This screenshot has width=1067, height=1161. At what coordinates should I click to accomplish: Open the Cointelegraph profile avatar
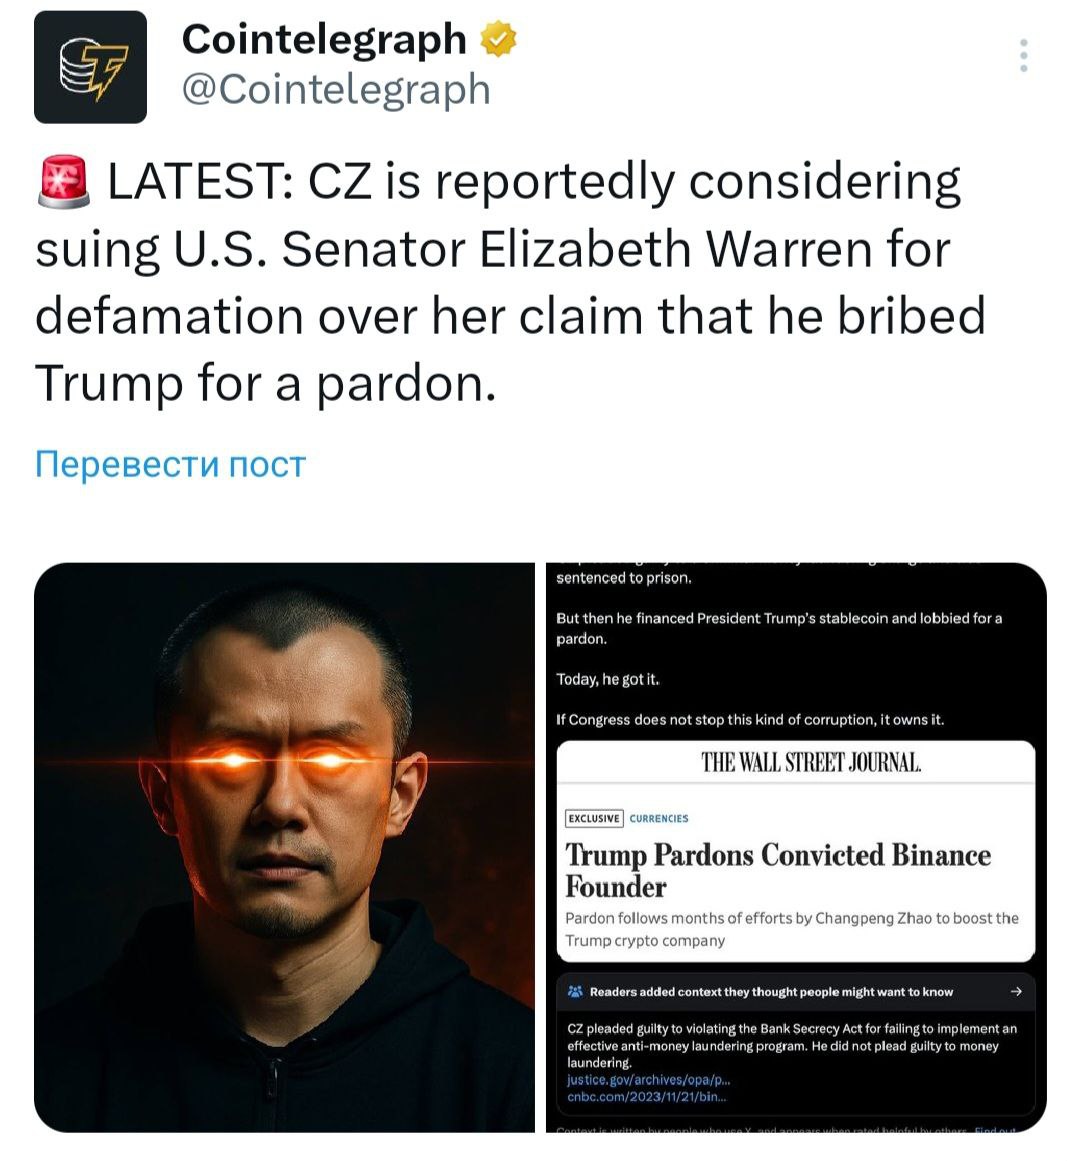tap(90, 67)
